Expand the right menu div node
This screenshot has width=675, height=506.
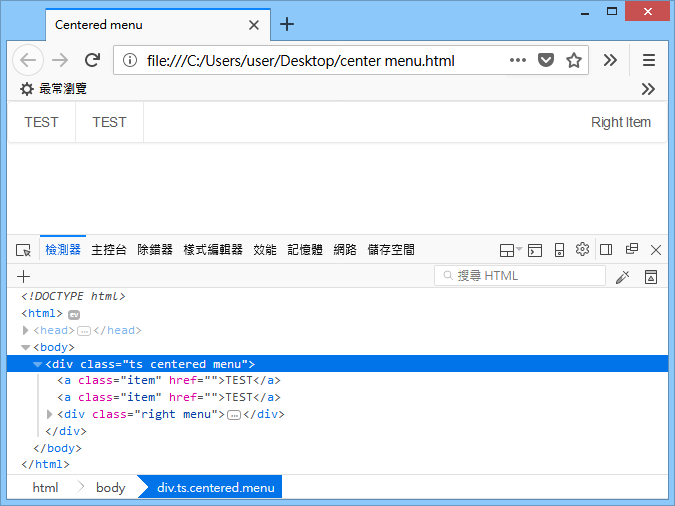click(50, 414)
